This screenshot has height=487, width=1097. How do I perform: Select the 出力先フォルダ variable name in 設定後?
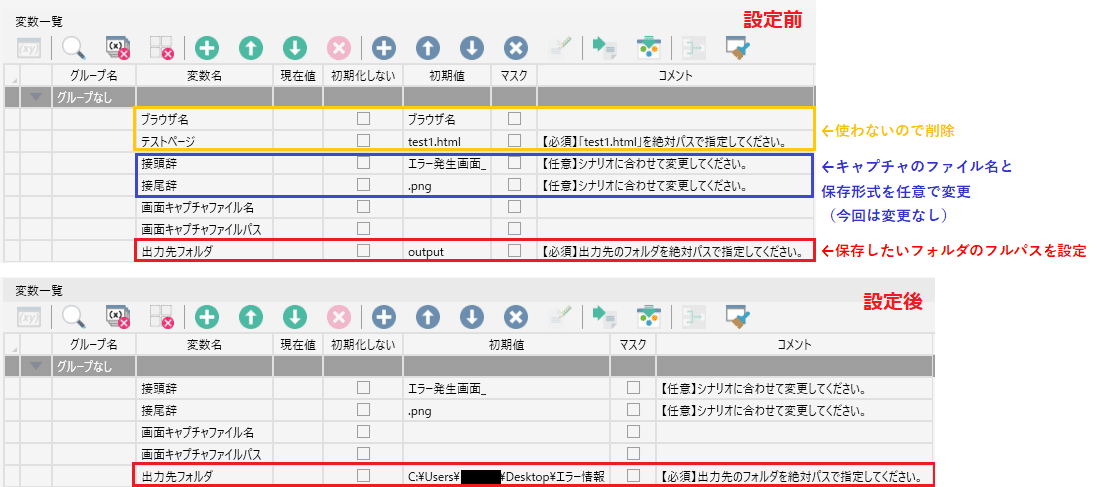(204, 477)
